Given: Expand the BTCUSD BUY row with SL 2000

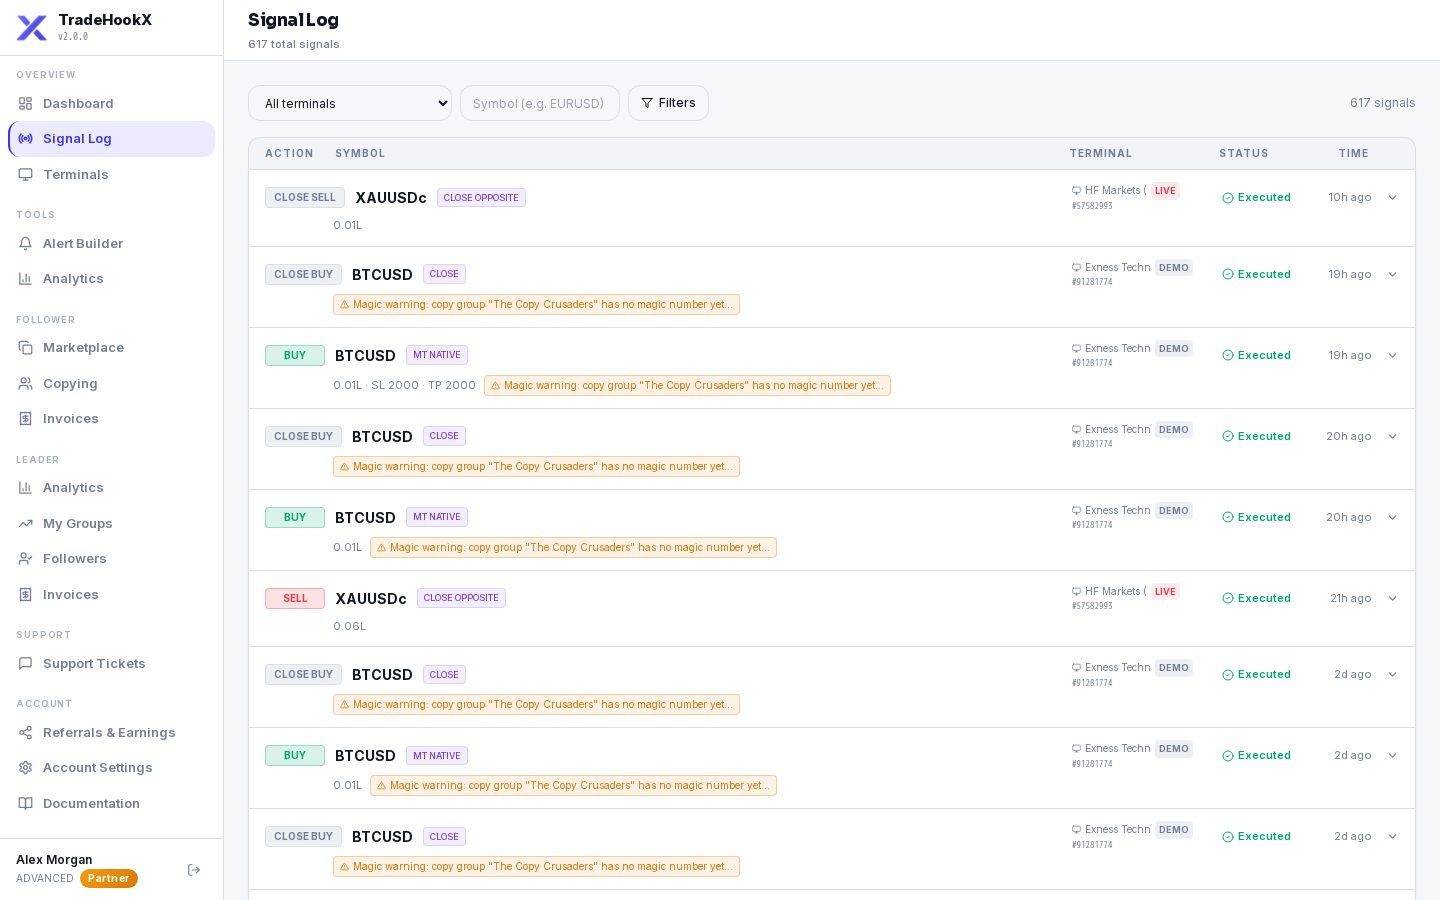Looking at the screenshot, I should [1392, 355].
